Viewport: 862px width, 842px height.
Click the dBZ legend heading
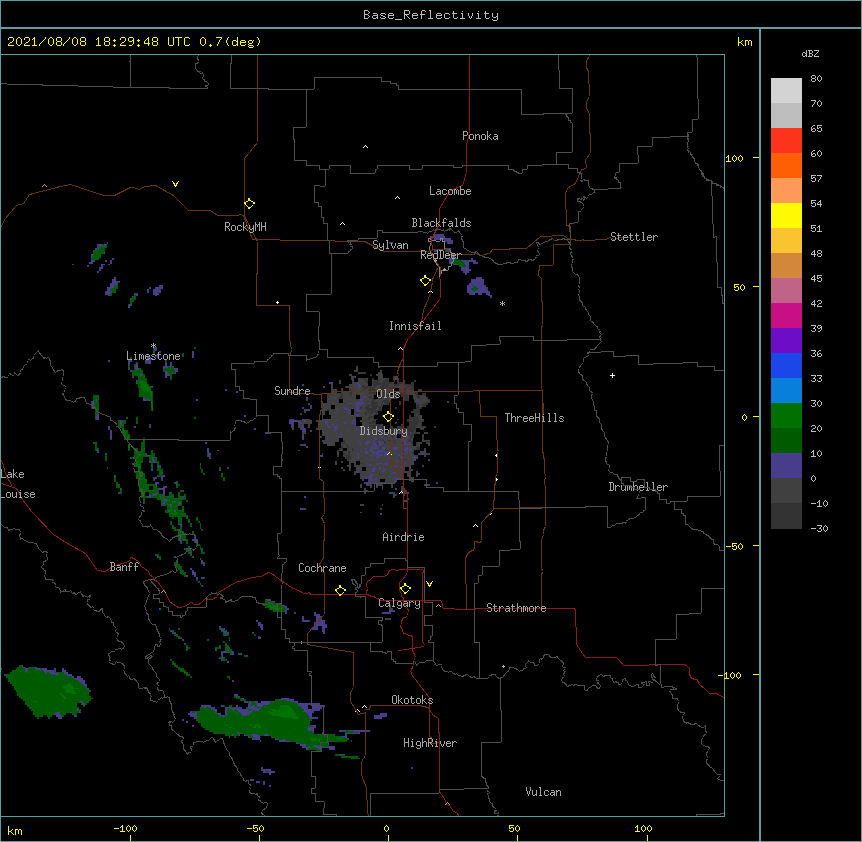(810, 54)
